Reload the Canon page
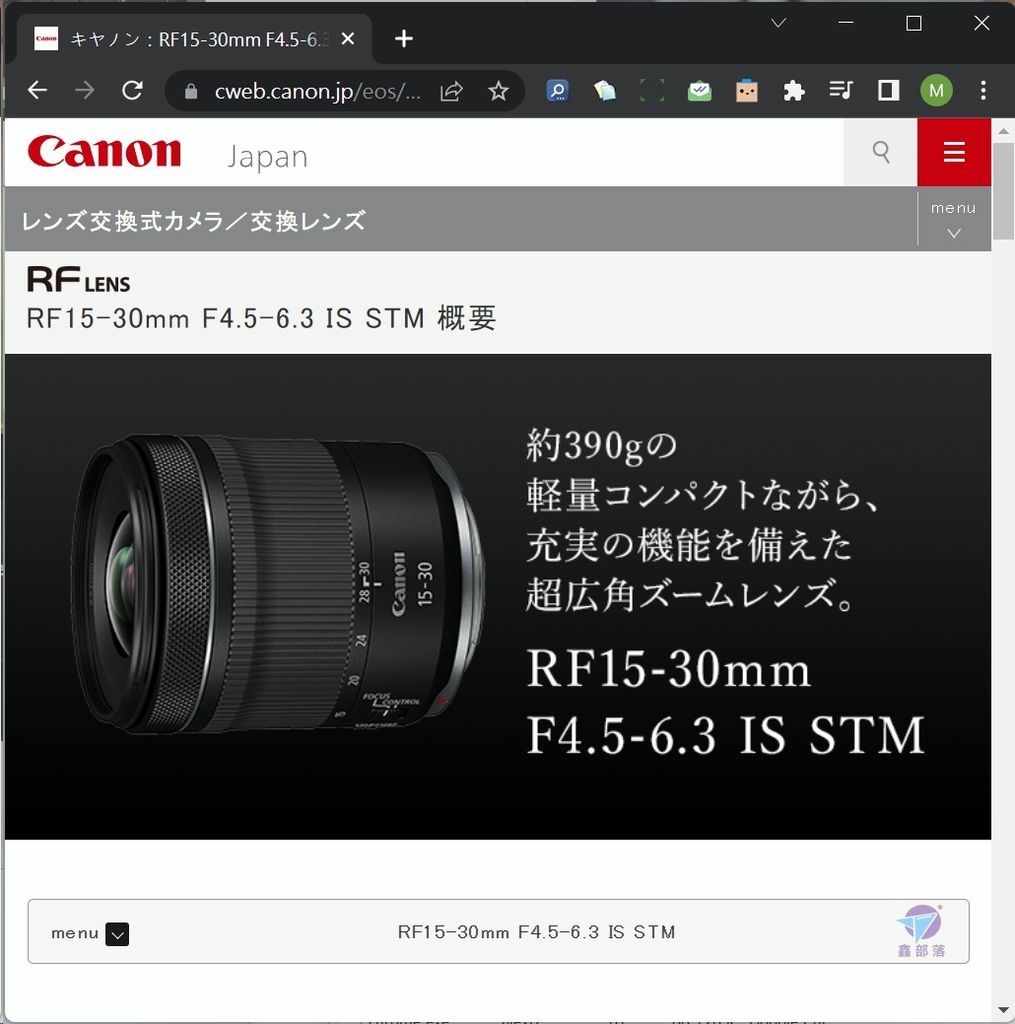Screen dimensions: 1015x1024 (x=133, y=90)
